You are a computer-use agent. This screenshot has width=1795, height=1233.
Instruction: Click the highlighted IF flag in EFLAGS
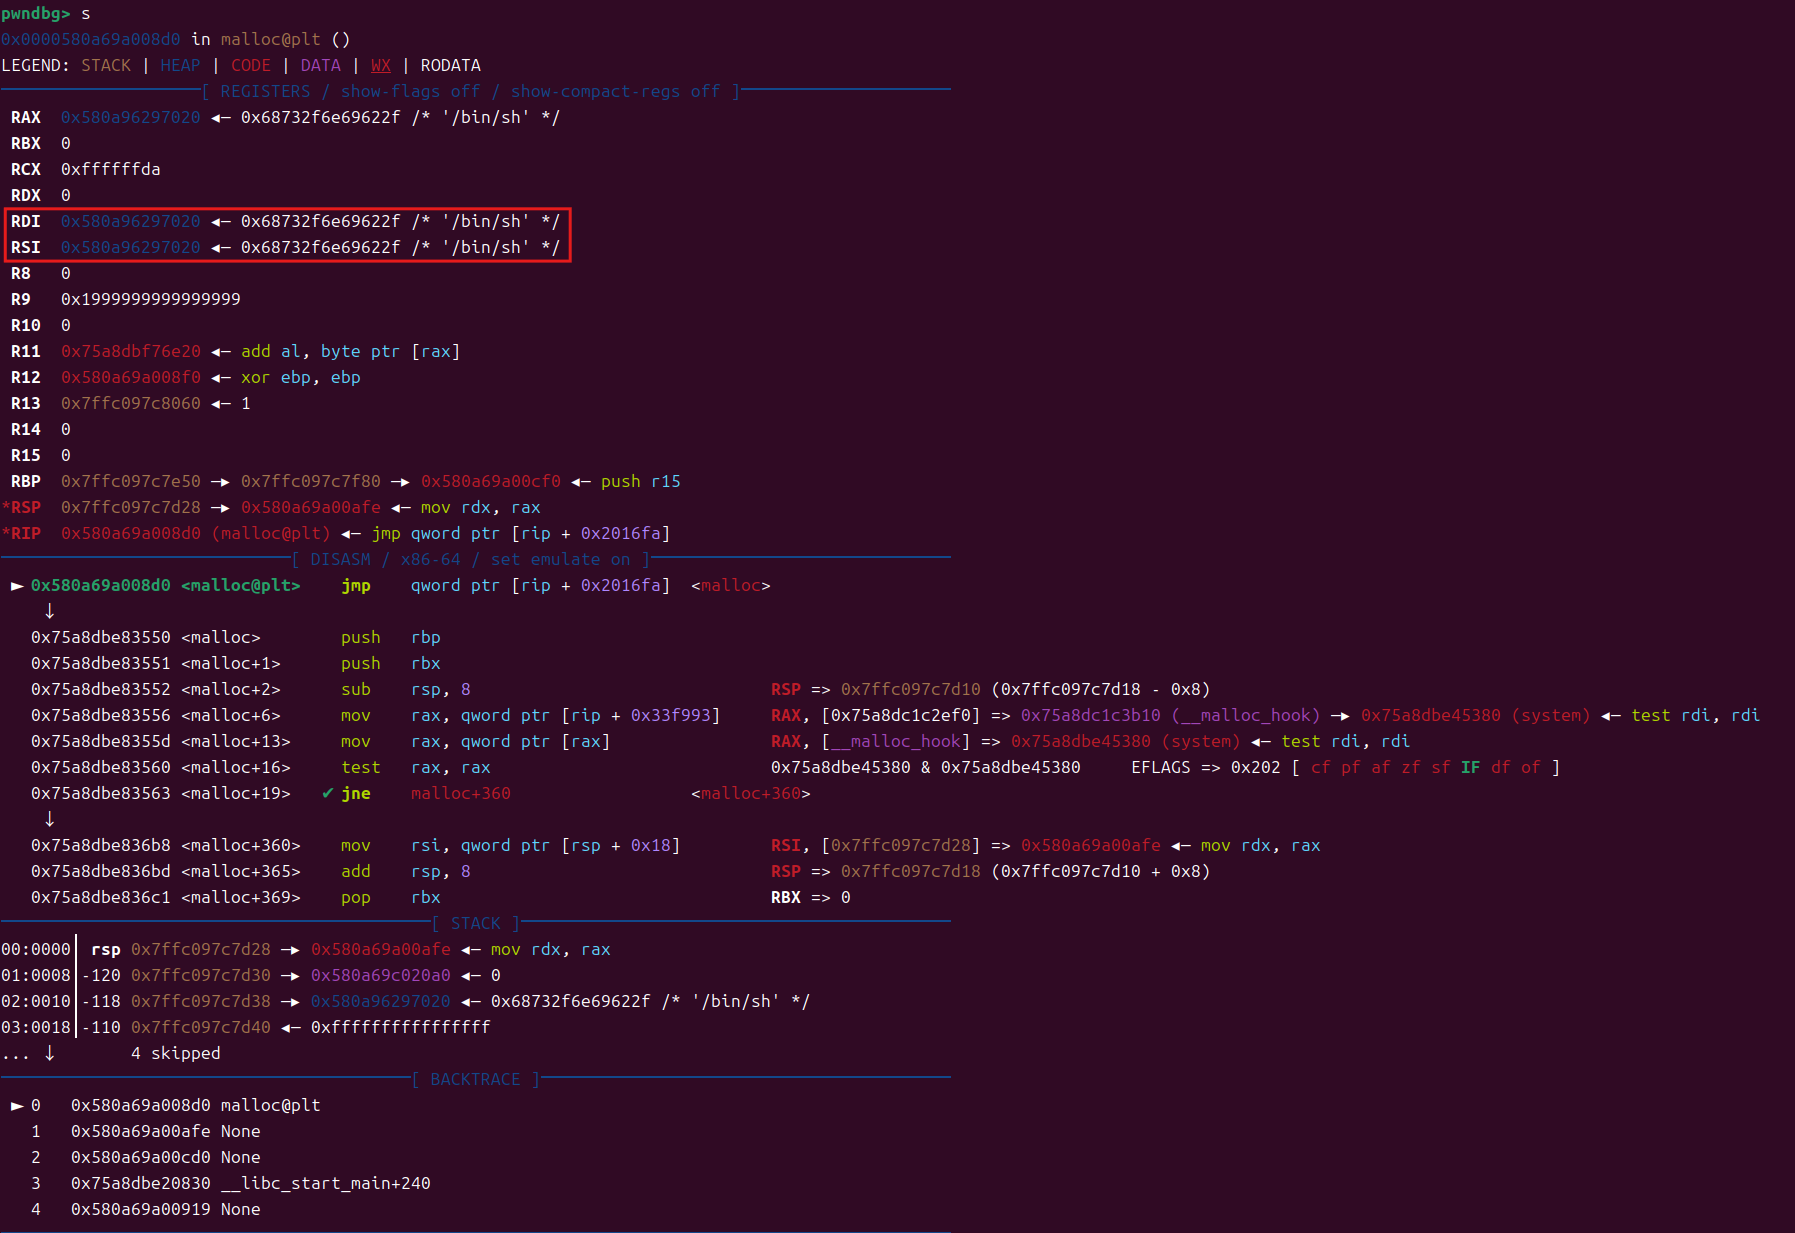point(1470,768)
